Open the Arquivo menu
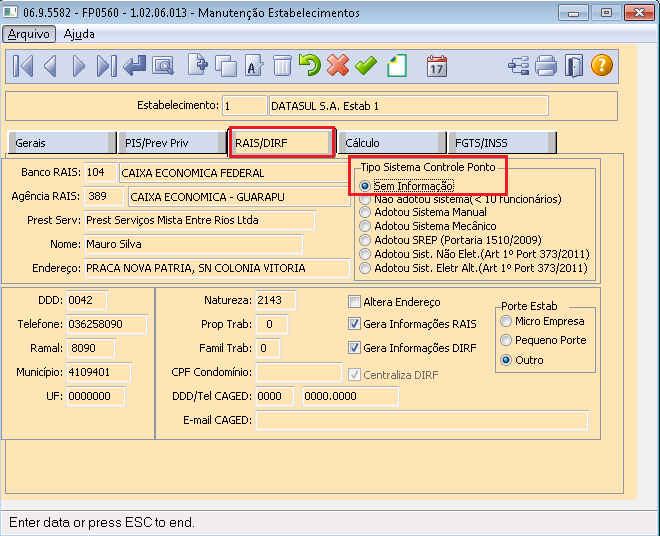Viewport: 660px width, 536px height. pyautogui.click(x=29, y=34)
